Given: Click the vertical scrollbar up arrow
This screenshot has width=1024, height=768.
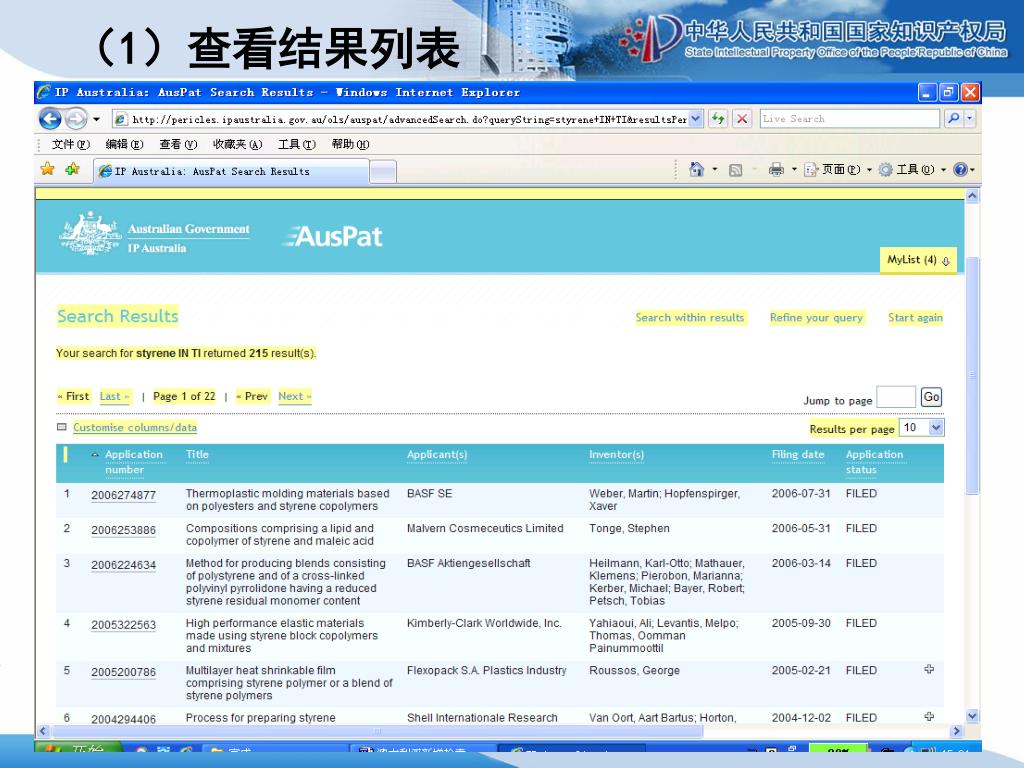Looking at the screenshot, I should point(972,196).
